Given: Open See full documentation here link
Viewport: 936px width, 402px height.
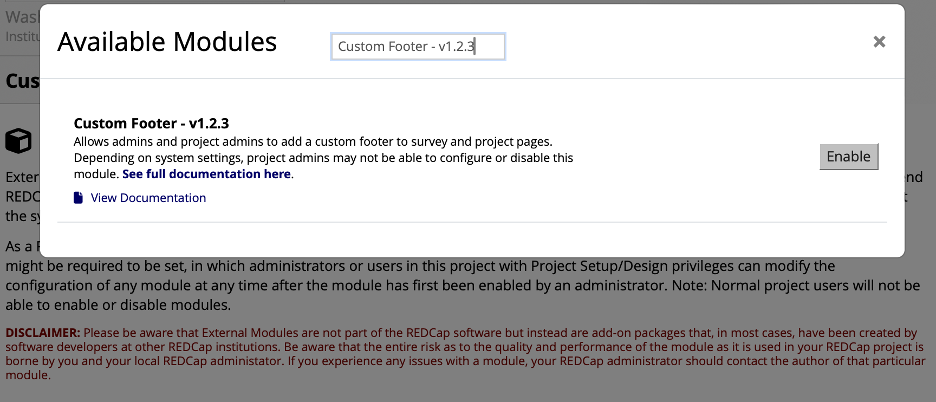Looking at the screenshot, I should (207, 174).
